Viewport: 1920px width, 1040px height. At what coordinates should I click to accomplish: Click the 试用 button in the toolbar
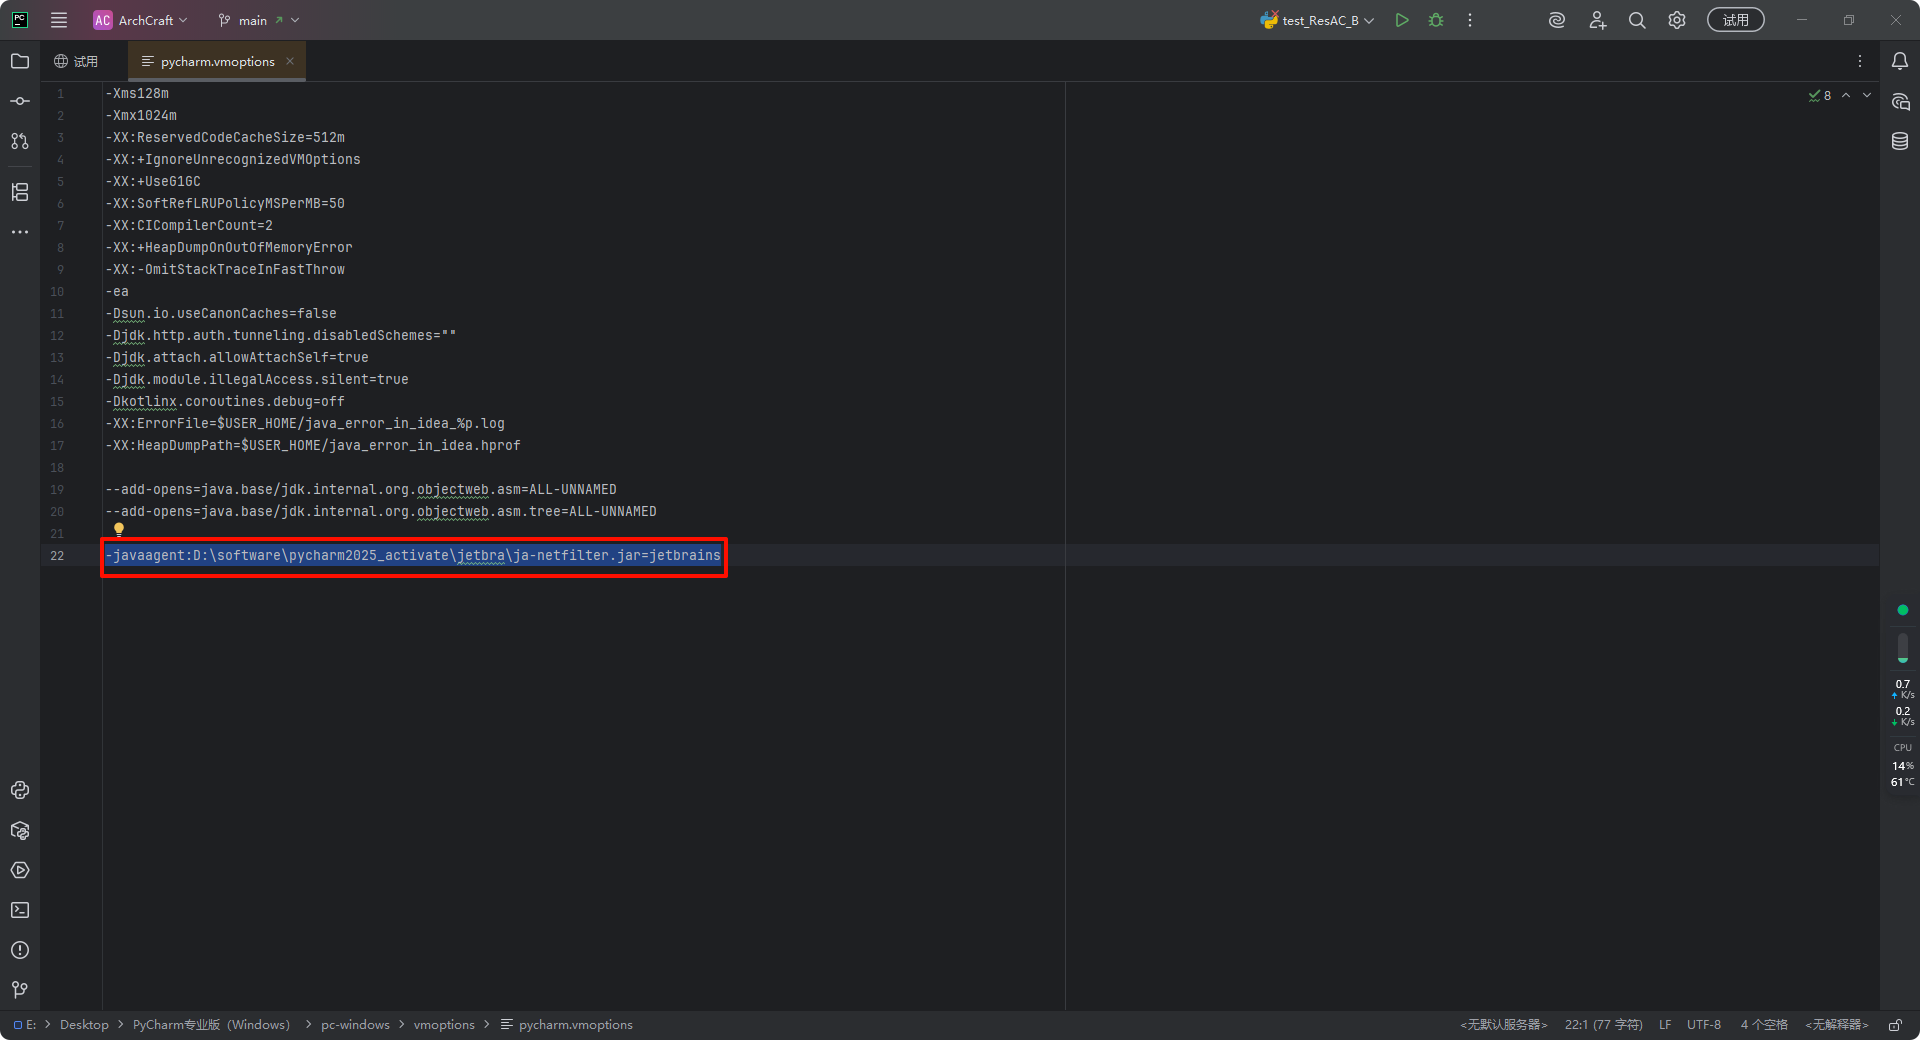1736,20
